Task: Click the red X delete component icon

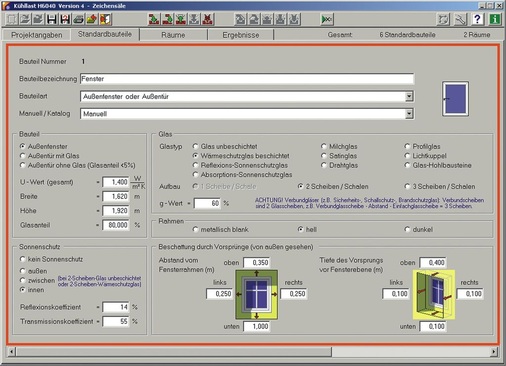Action: (208, 19)
